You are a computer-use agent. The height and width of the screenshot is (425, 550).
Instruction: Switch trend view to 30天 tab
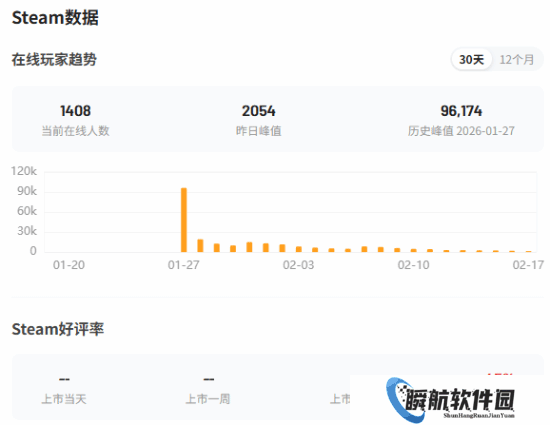tap(471, 60)
